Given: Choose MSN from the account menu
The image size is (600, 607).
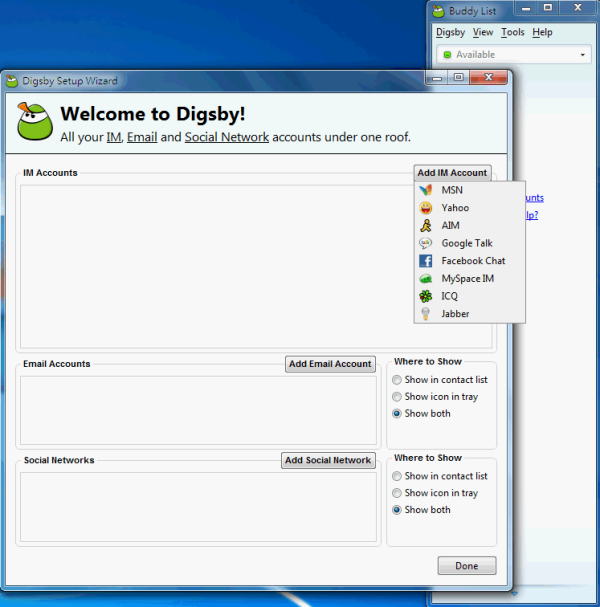Looking at the screenshot, I should tap(470, 190).
